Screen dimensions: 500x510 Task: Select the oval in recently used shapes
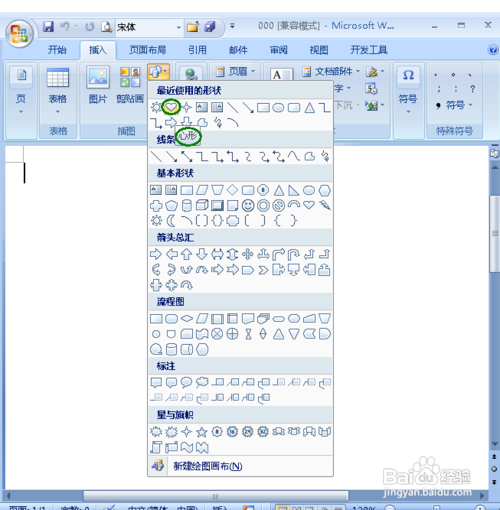(278, 108)
